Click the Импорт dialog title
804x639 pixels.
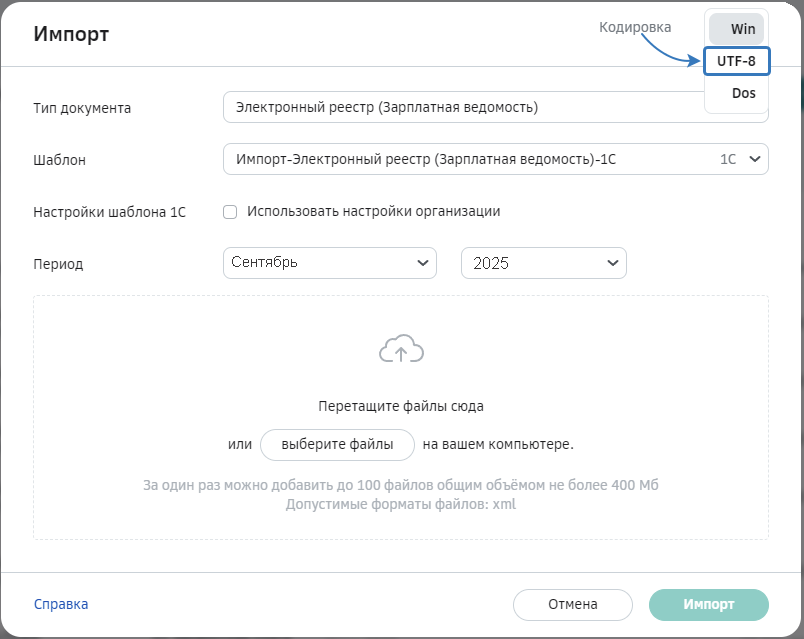coord(71,35)
